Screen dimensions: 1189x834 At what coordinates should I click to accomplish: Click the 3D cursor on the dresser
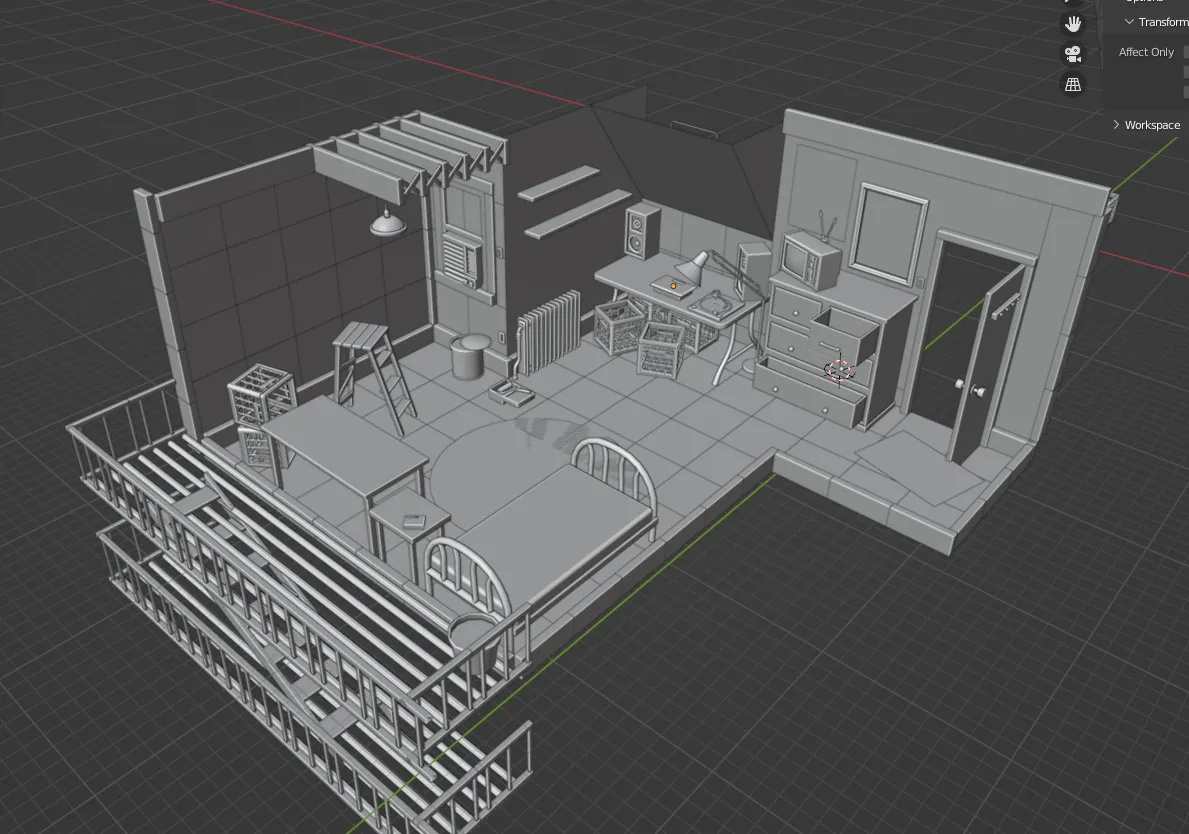pos(839,370)
